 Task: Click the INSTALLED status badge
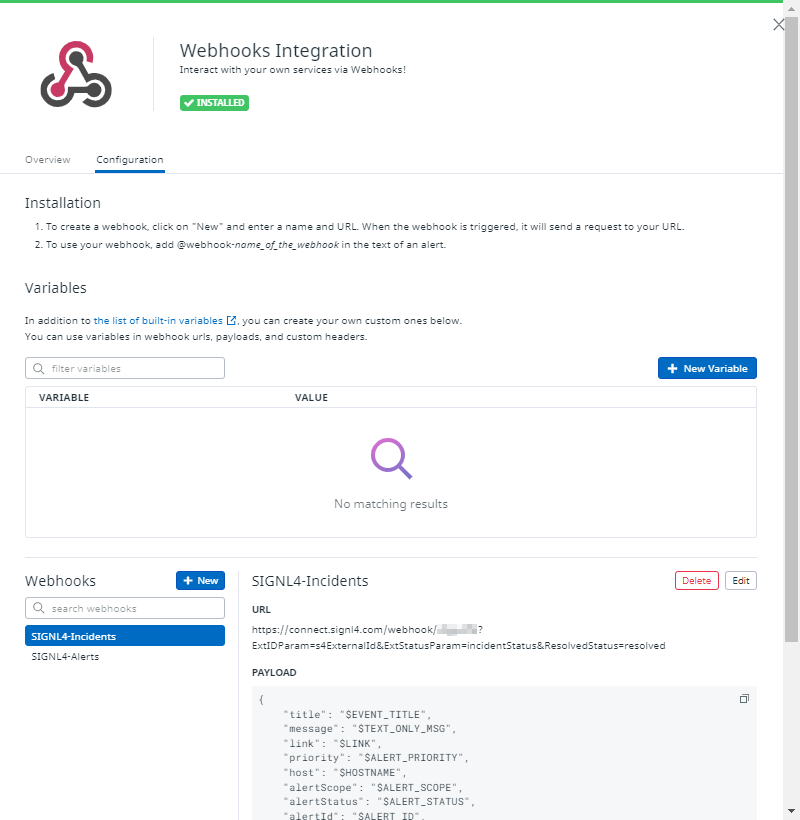214,102
